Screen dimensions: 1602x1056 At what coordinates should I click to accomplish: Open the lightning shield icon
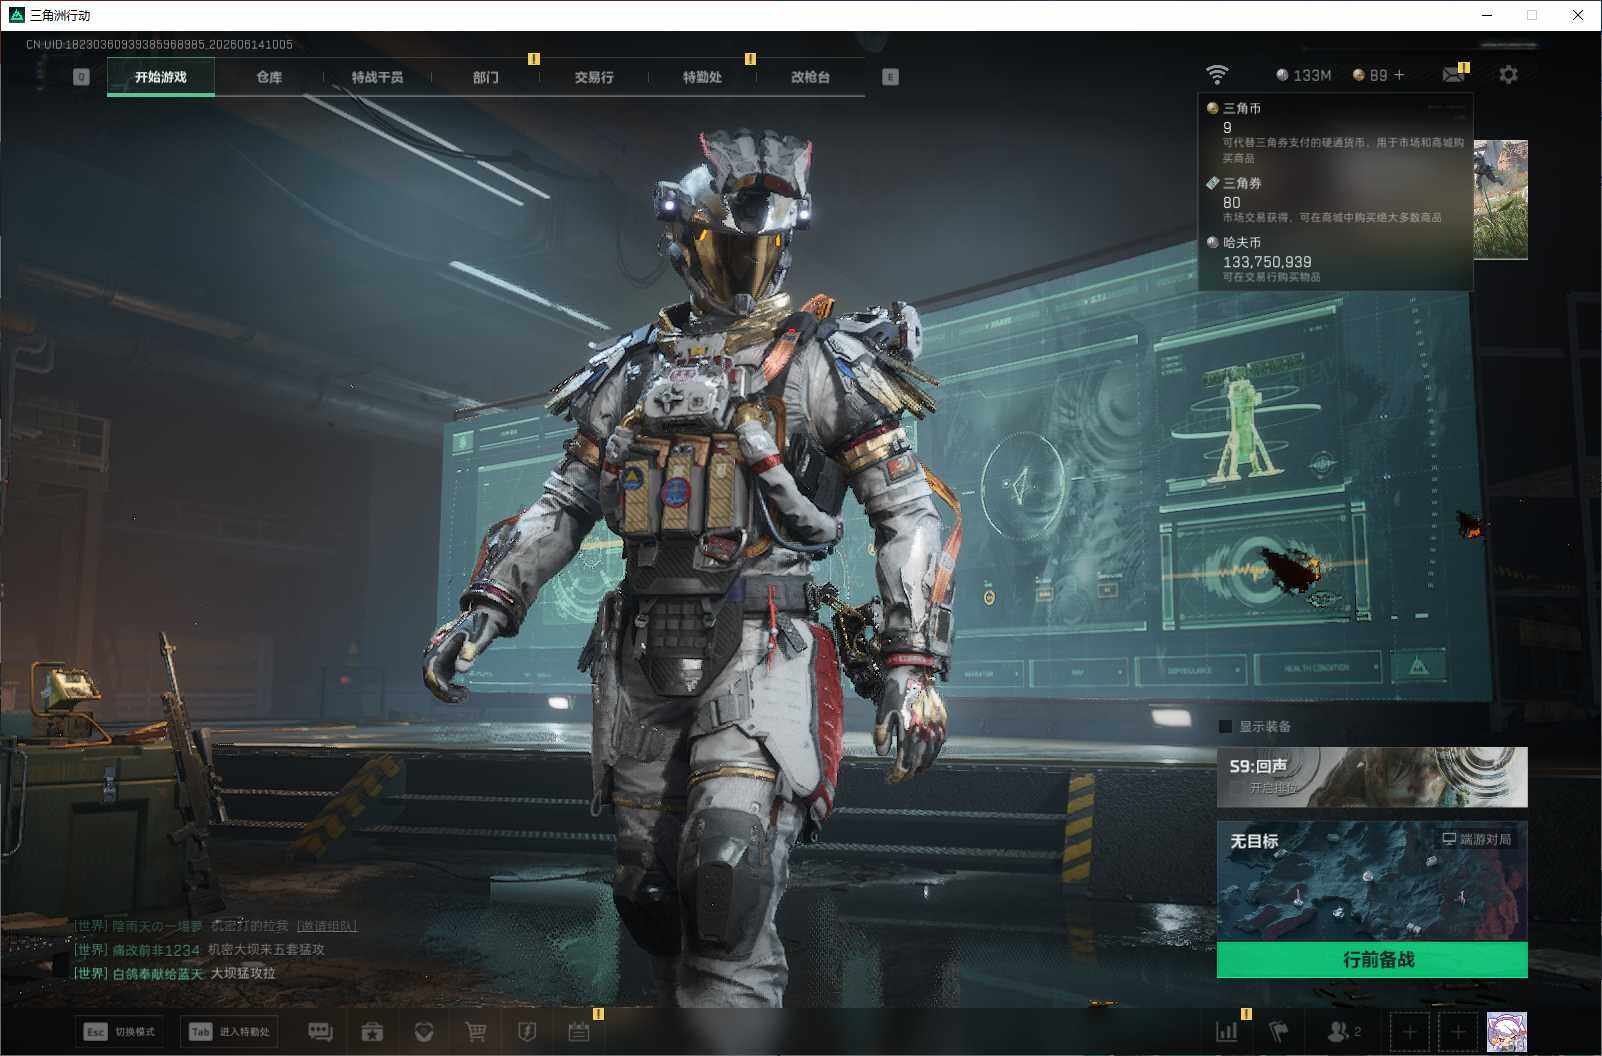click(527, 1032)
